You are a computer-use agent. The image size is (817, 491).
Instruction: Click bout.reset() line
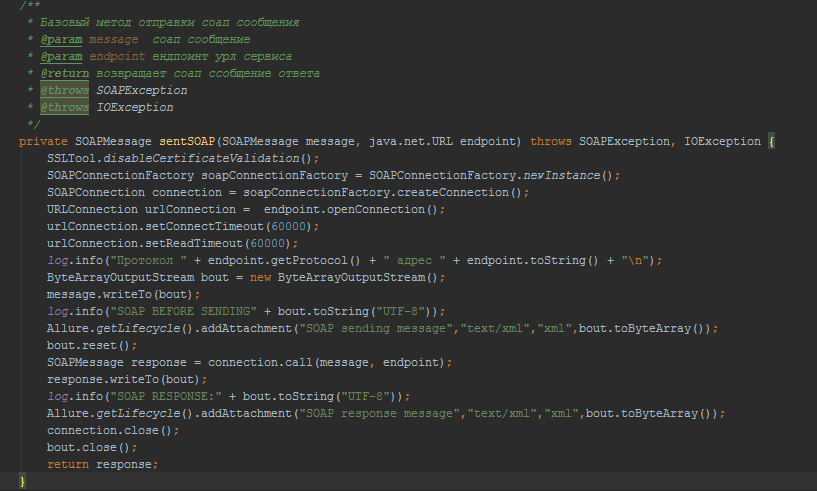[92, 346]
